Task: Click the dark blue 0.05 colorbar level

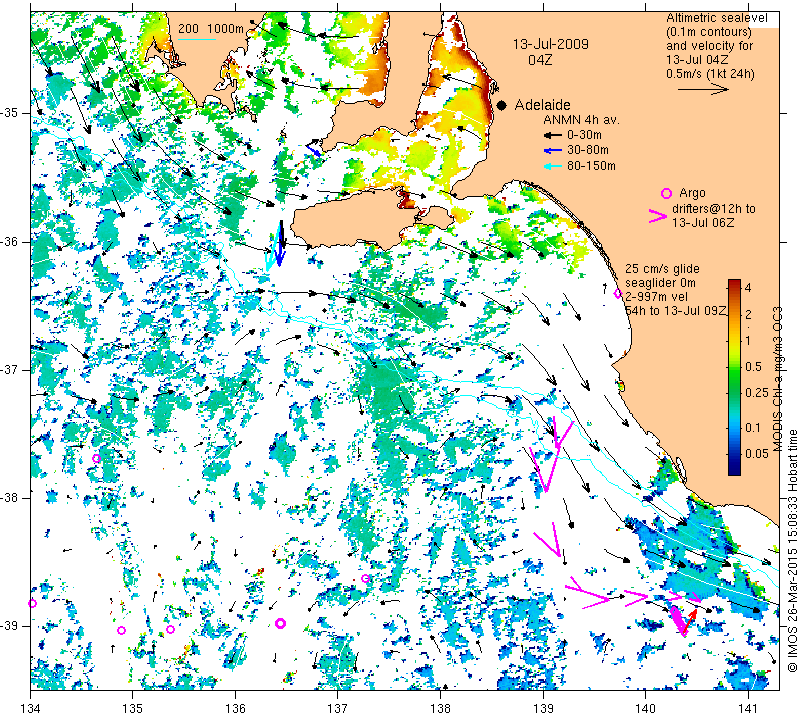Action: 734,454
